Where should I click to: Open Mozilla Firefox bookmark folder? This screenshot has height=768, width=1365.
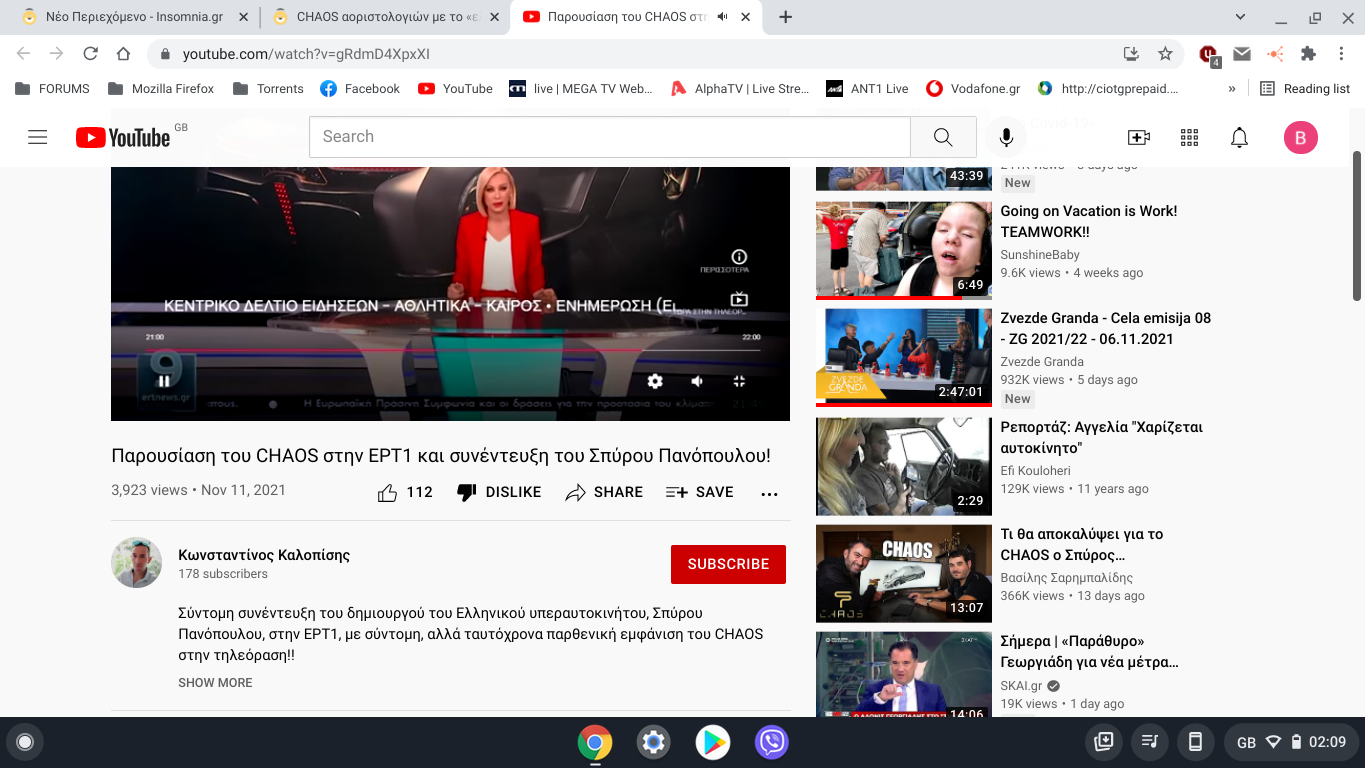pos(161,89)
